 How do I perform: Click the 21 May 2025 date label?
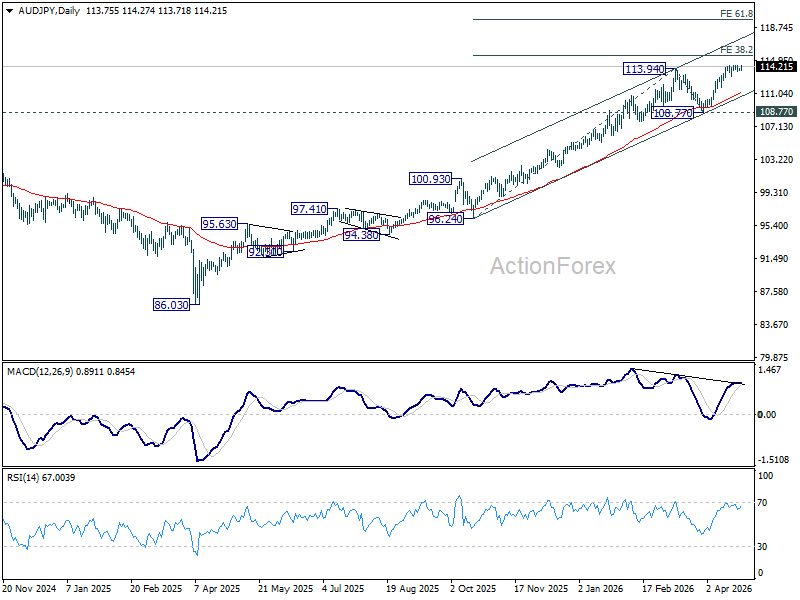point(286,589)
